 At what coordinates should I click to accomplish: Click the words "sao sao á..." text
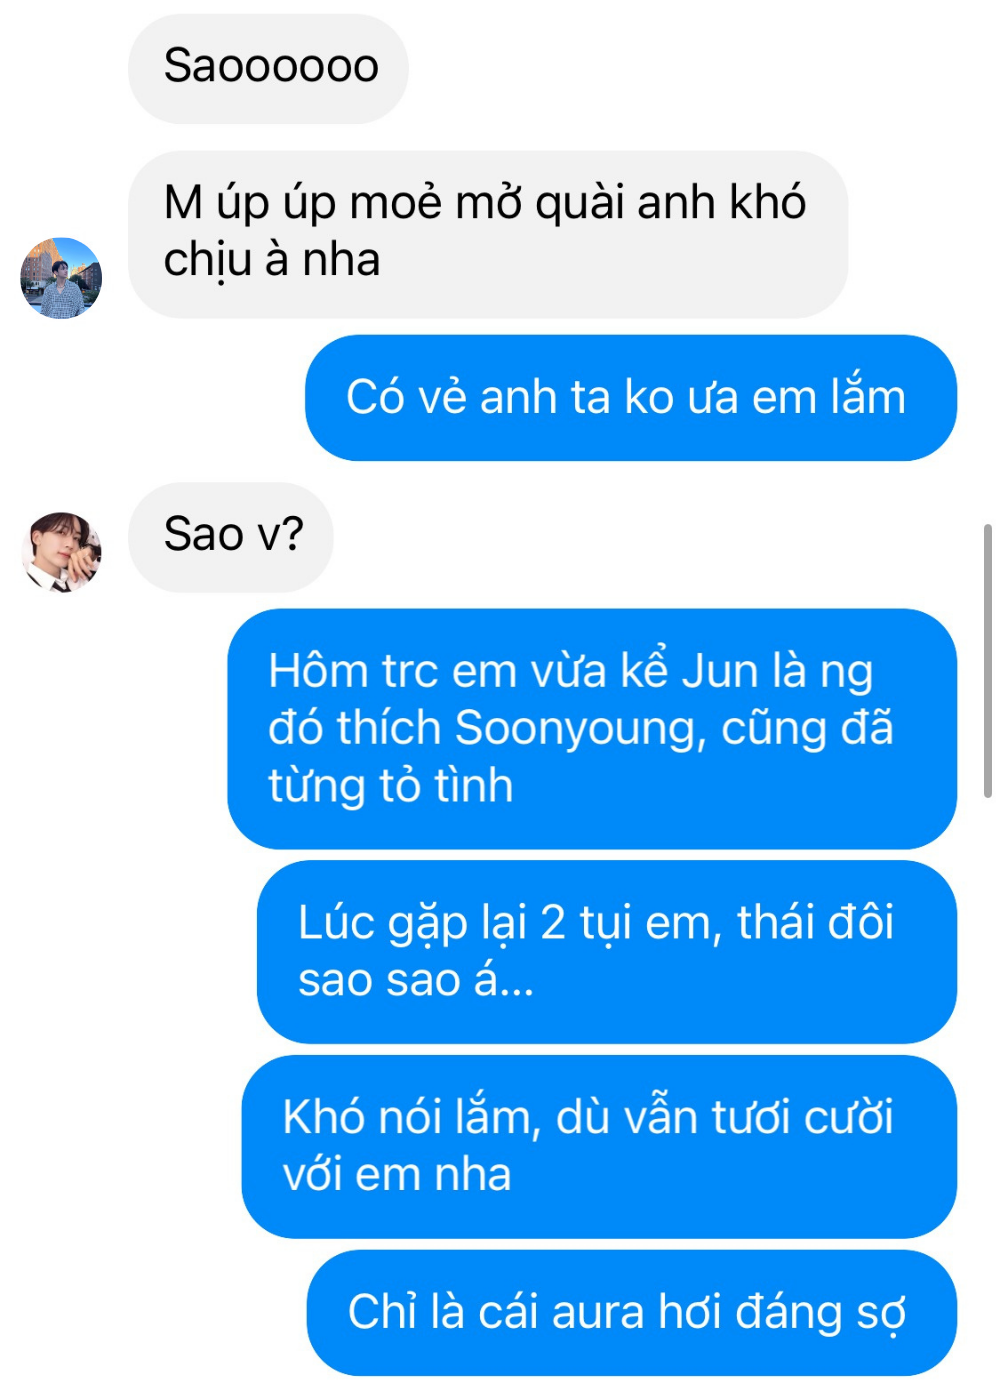coord(416,980)
